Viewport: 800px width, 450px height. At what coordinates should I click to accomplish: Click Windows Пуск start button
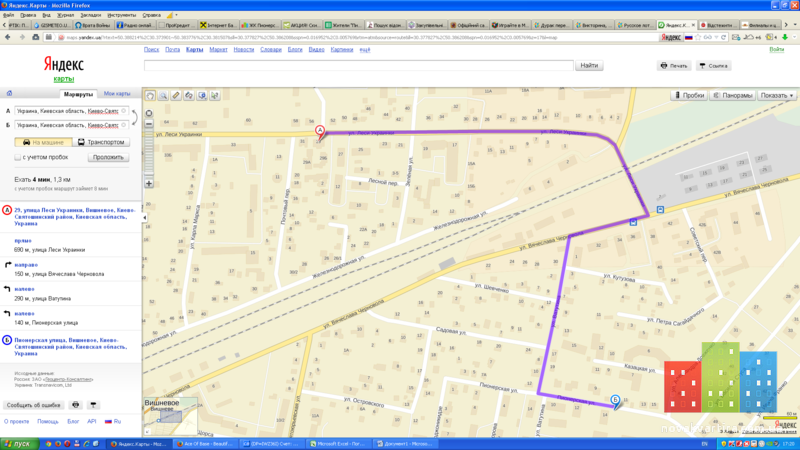tap(19, 444)
